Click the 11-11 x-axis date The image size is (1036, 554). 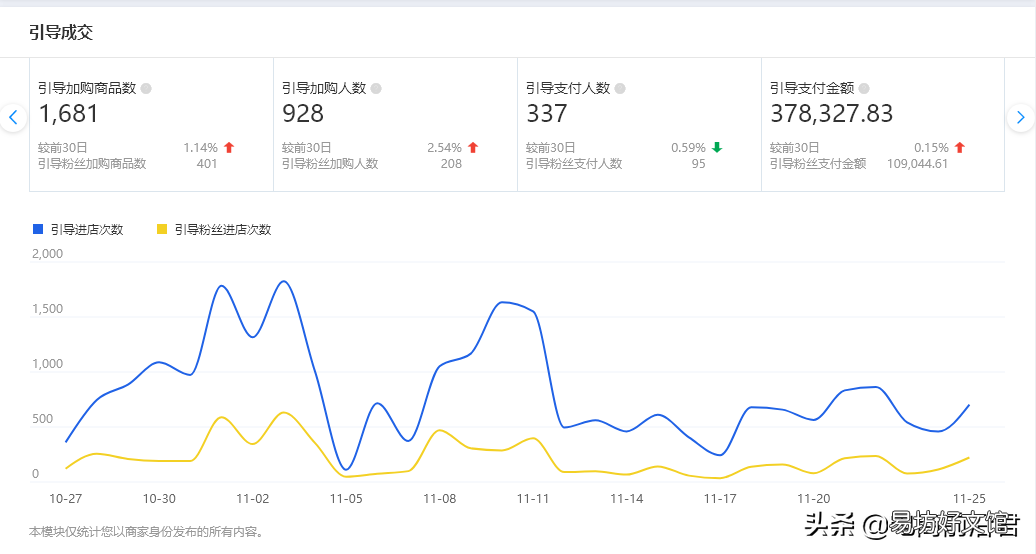coord(533,499)
